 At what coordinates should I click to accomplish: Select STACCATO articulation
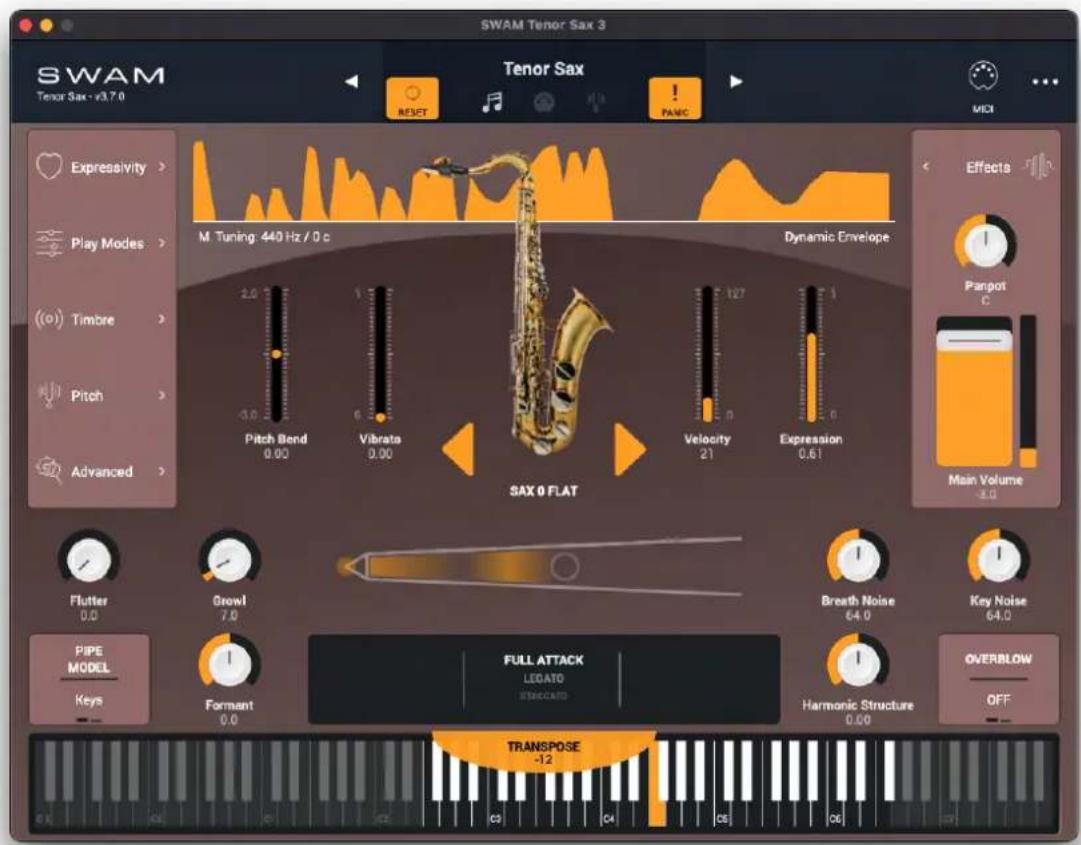[543, 696]
